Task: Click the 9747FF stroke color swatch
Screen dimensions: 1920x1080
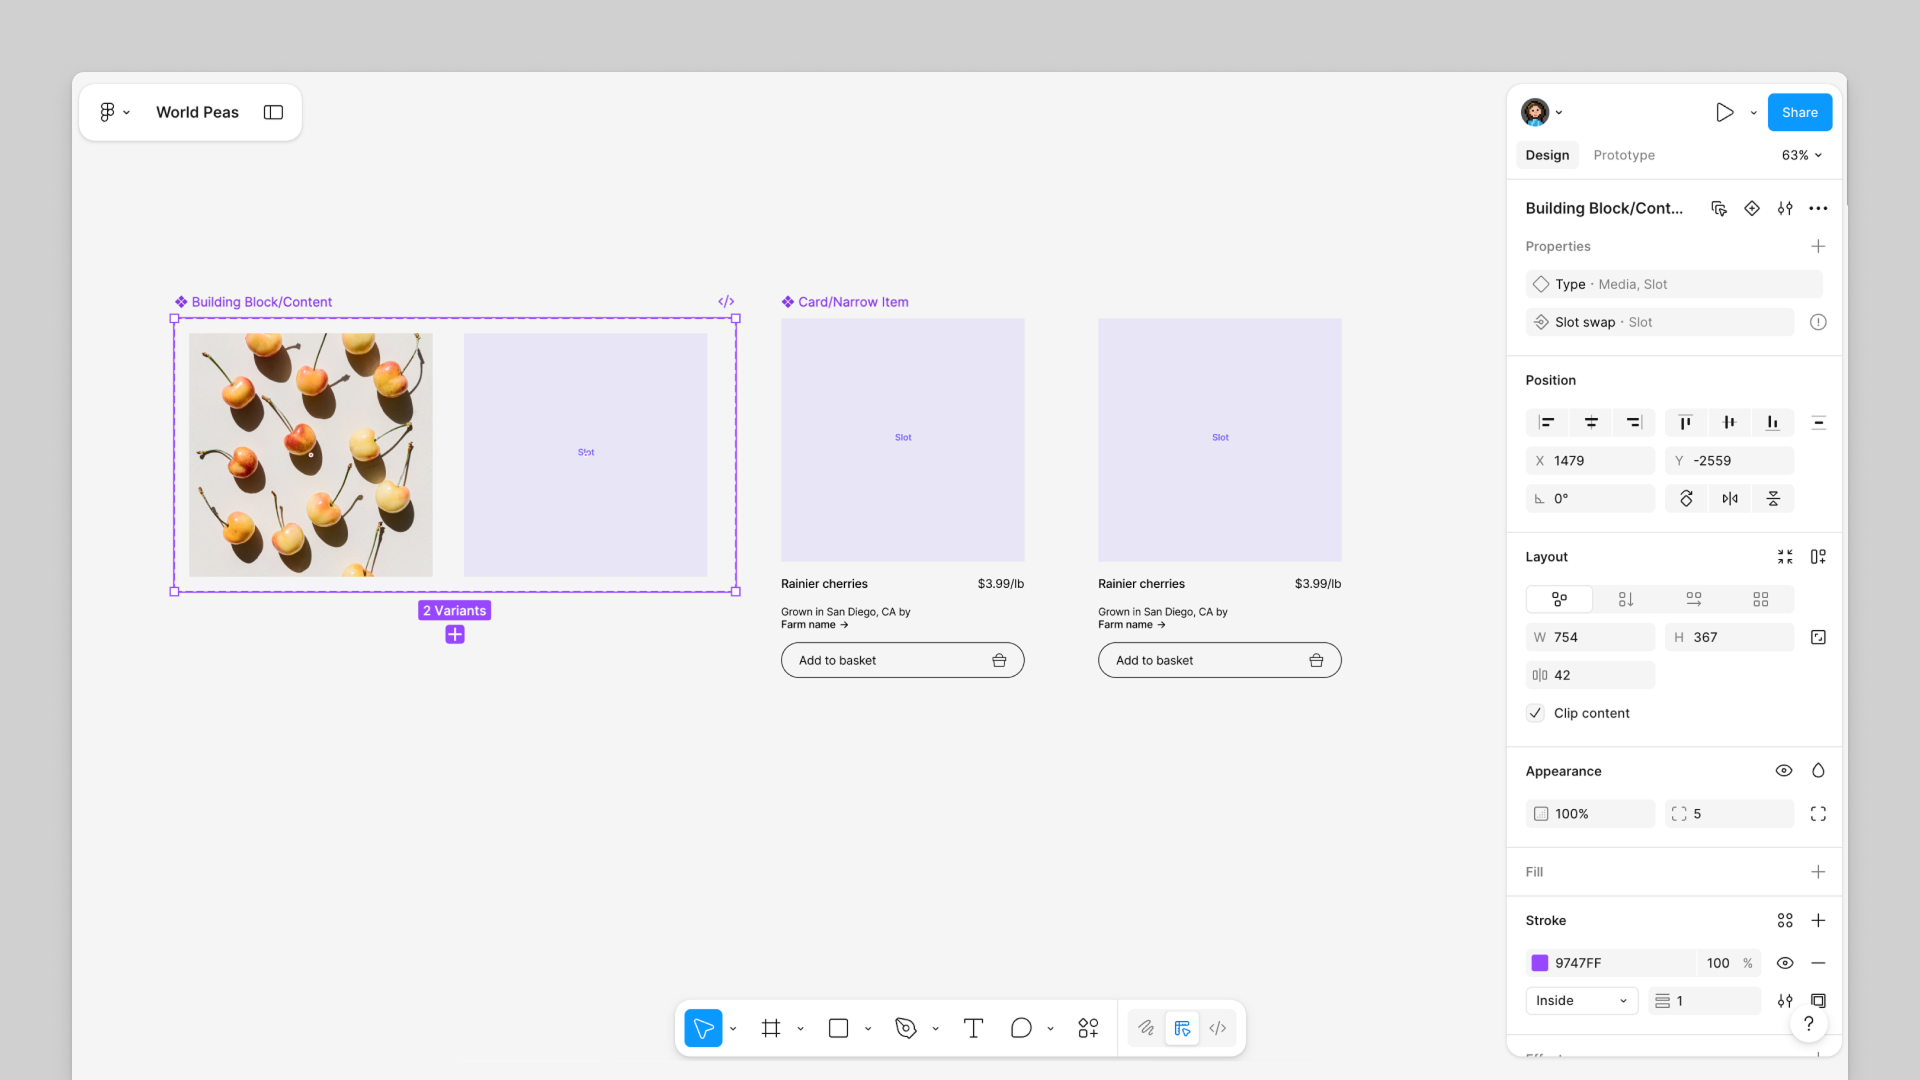Action: tap(1540, 963)
